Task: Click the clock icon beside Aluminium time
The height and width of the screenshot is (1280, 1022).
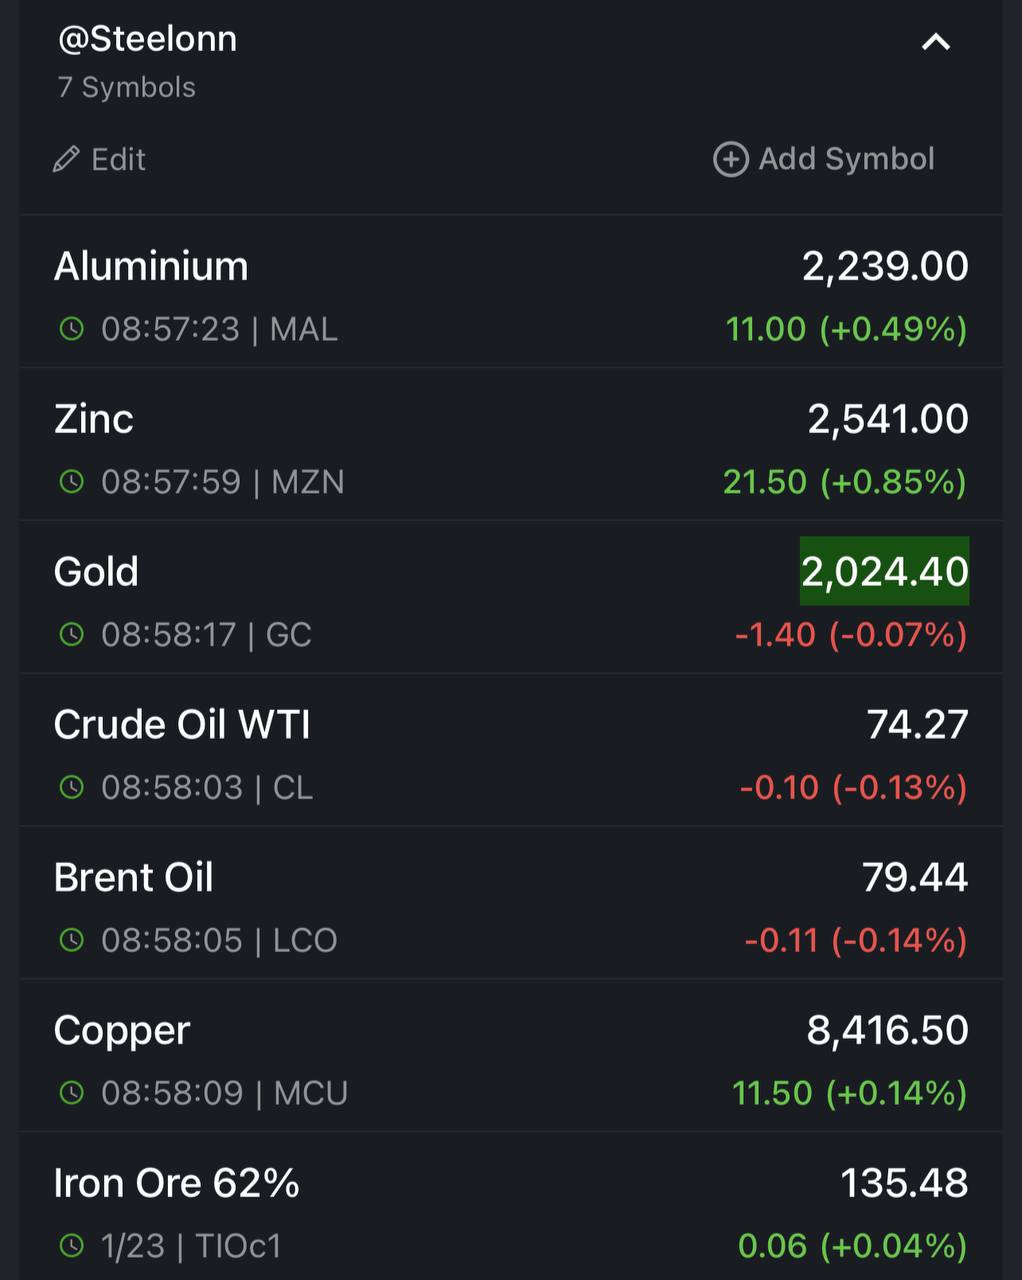Action: 71,329
